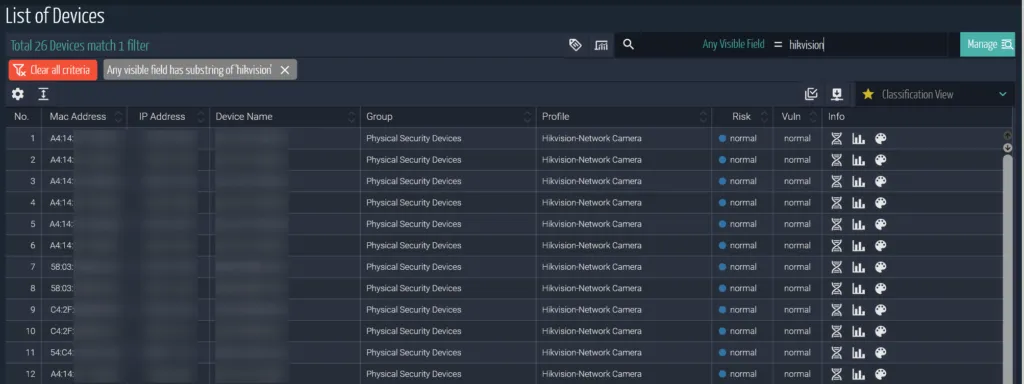The height and width of the screenshot is (384, 1024).
Task: Click the Manage button
Action: [987, 44]
